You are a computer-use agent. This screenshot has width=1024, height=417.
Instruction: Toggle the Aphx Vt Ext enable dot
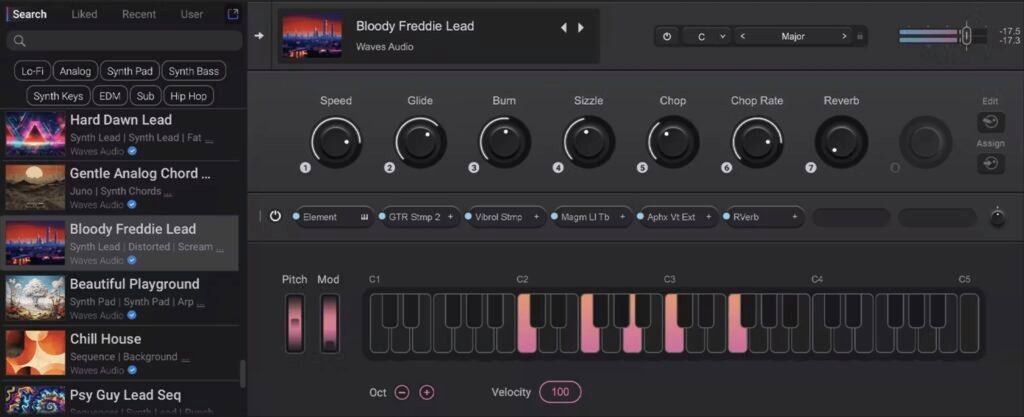[x=641, y=217]
